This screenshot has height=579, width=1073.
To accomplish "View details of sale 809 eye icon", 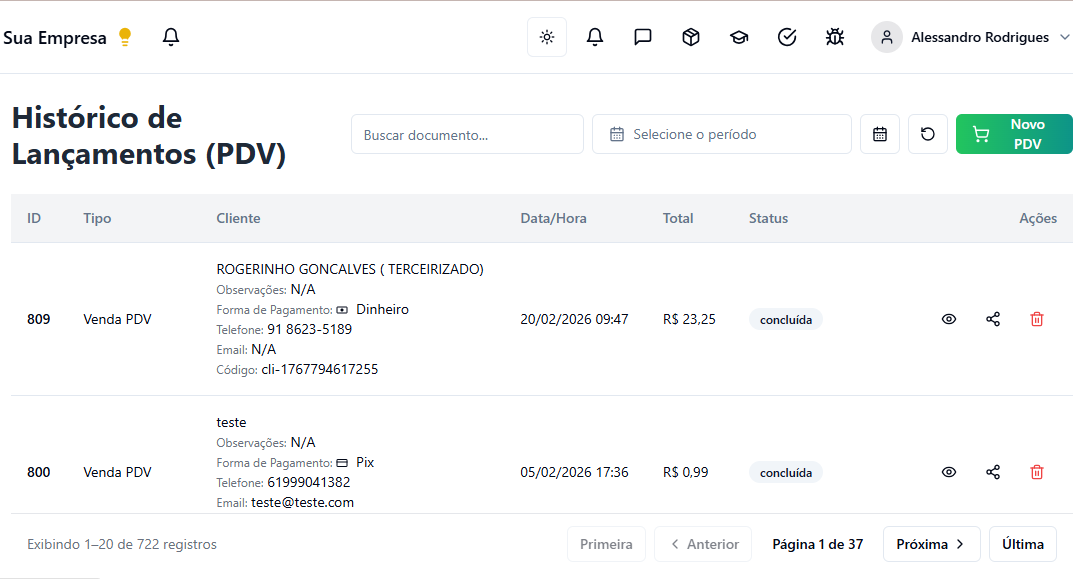I will [949, 319].
